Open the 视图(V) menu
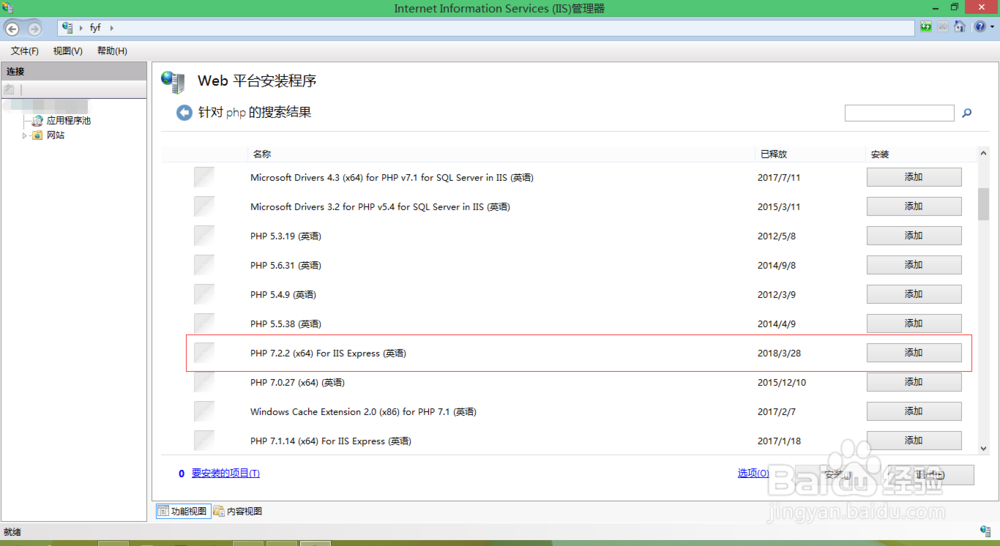Image resolution: width=1000 pixels, height=546 pixels. coord(68,51)
